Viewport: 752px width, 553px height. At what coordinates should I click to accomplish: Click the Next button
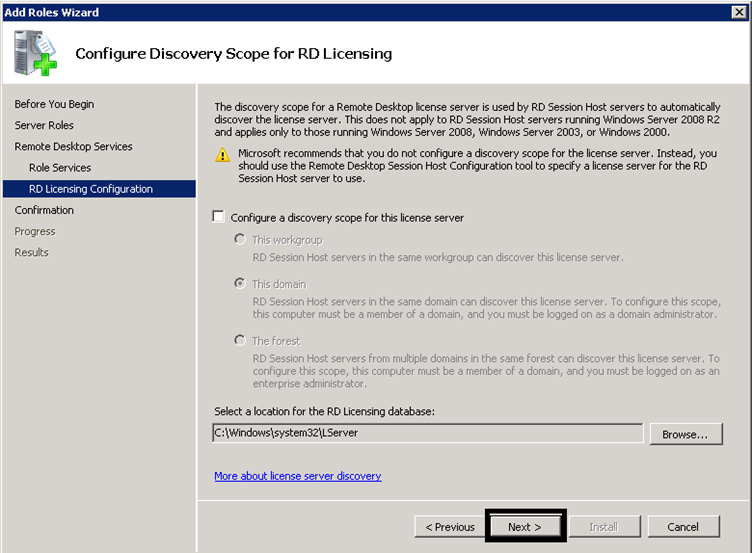click(525, 527)
